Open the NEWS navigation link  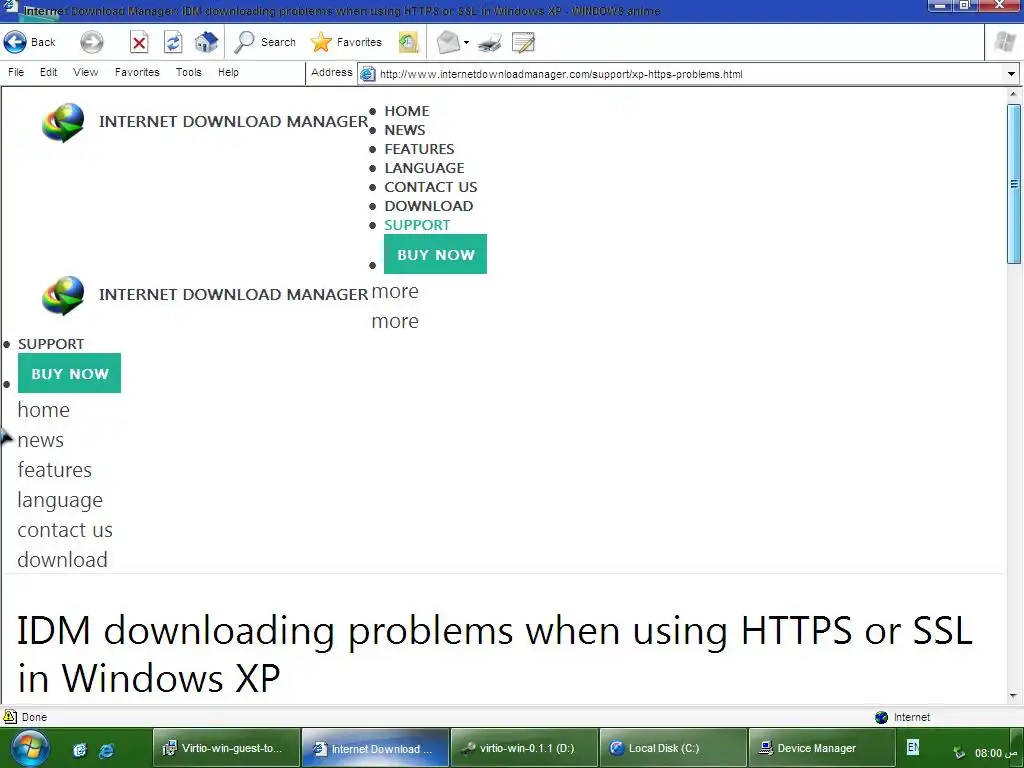(x=404, y=130)
